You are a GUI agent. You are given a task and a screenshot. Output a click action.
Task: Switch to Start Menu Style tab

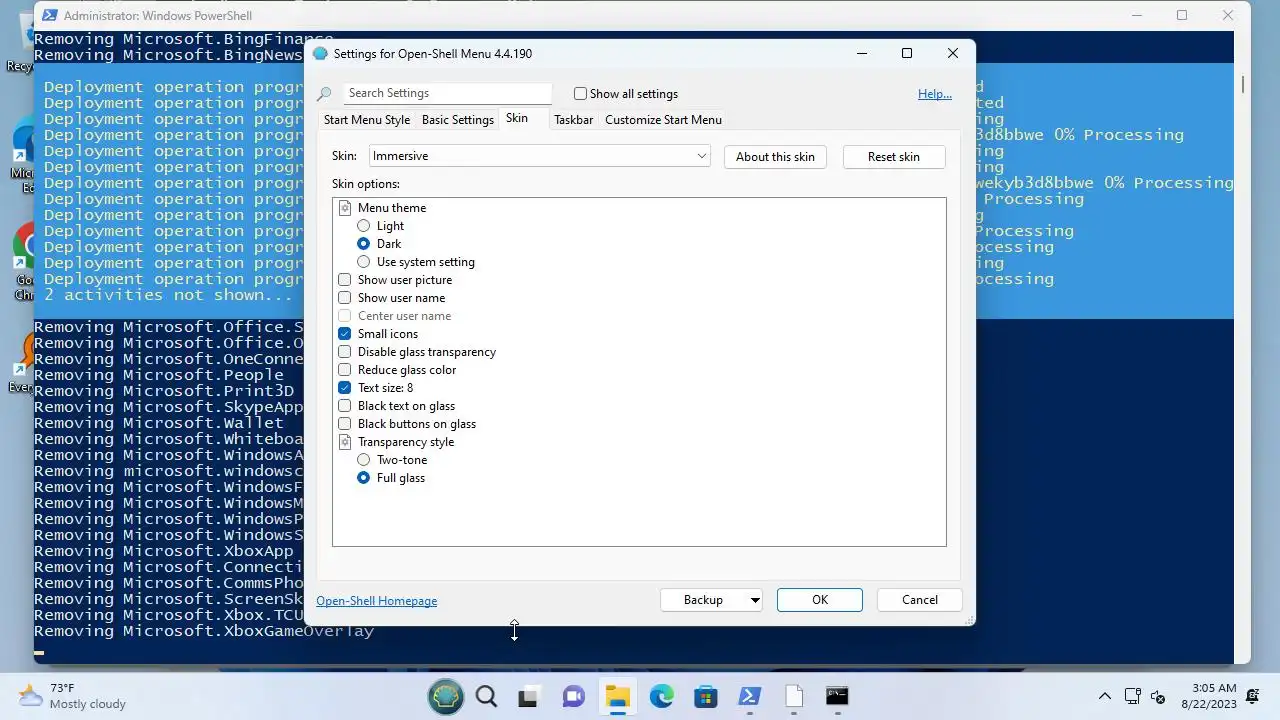(x=367, y=120)
